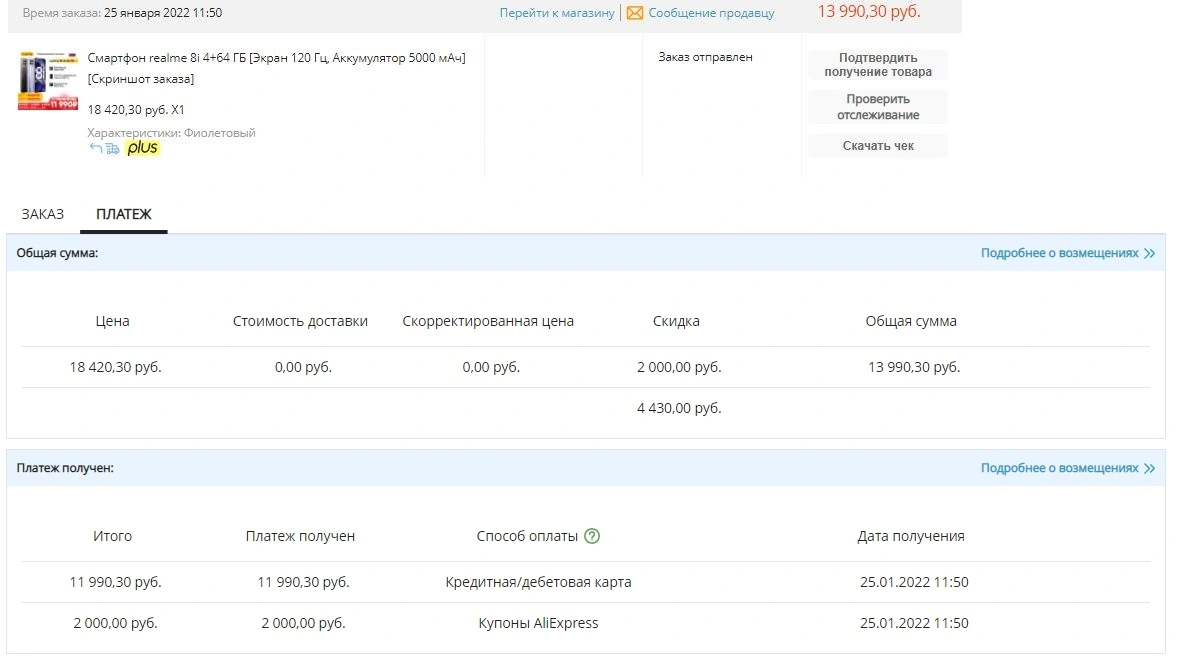1178x661 pixels.
Task: Click the date in the Кредитная/дебетовая карта row
Action: click(x=914, y=582)
